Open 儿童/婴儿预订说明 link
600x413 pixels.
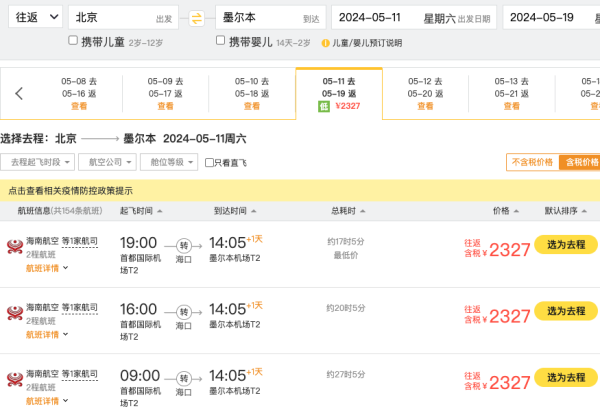[367, 43]
